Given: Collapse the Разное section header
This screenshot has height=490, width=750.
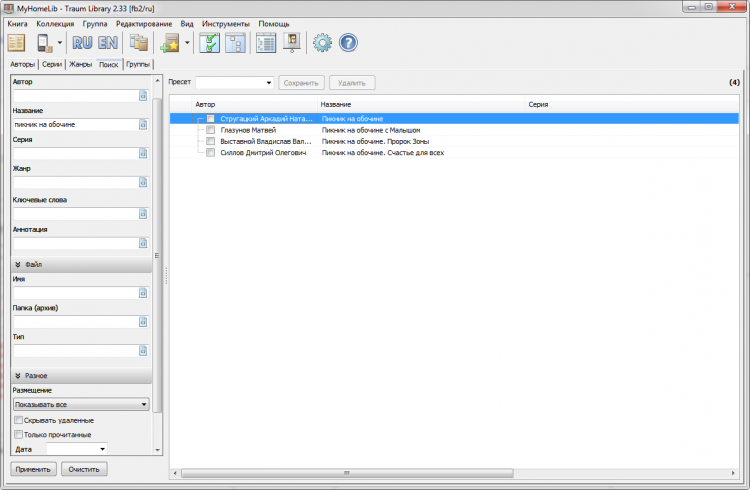Looking at the screenshot, I should coord(81,376).
